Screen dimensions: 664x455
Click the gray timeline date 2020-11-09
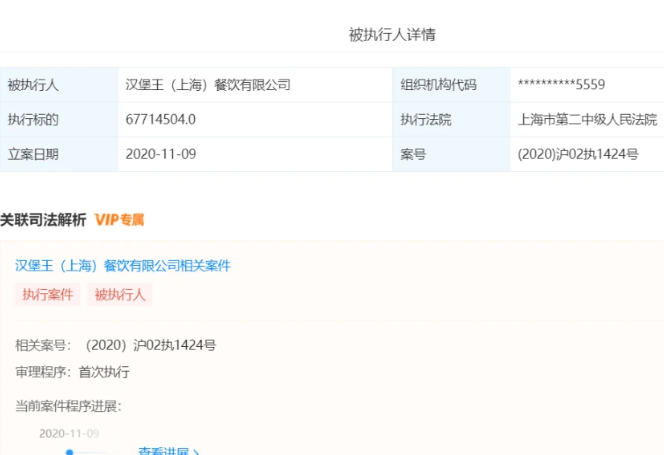point(69,433)
